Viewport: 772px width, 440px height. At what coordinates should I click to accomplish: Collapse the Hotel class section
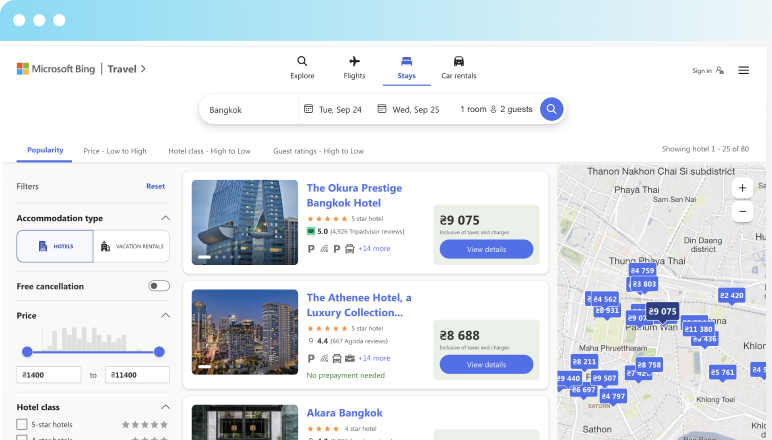coord(165,407)
